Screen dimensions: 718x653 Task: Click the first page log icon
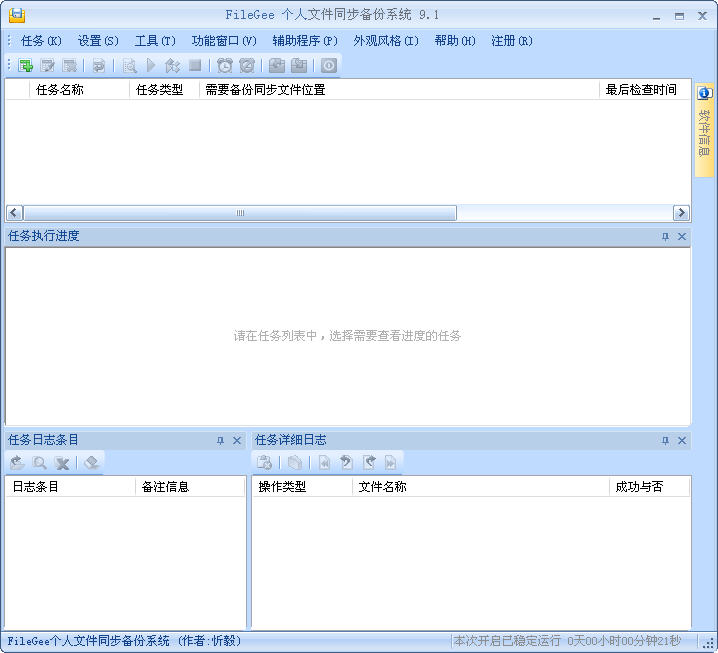pyautogui.click(x=324, y=463)
